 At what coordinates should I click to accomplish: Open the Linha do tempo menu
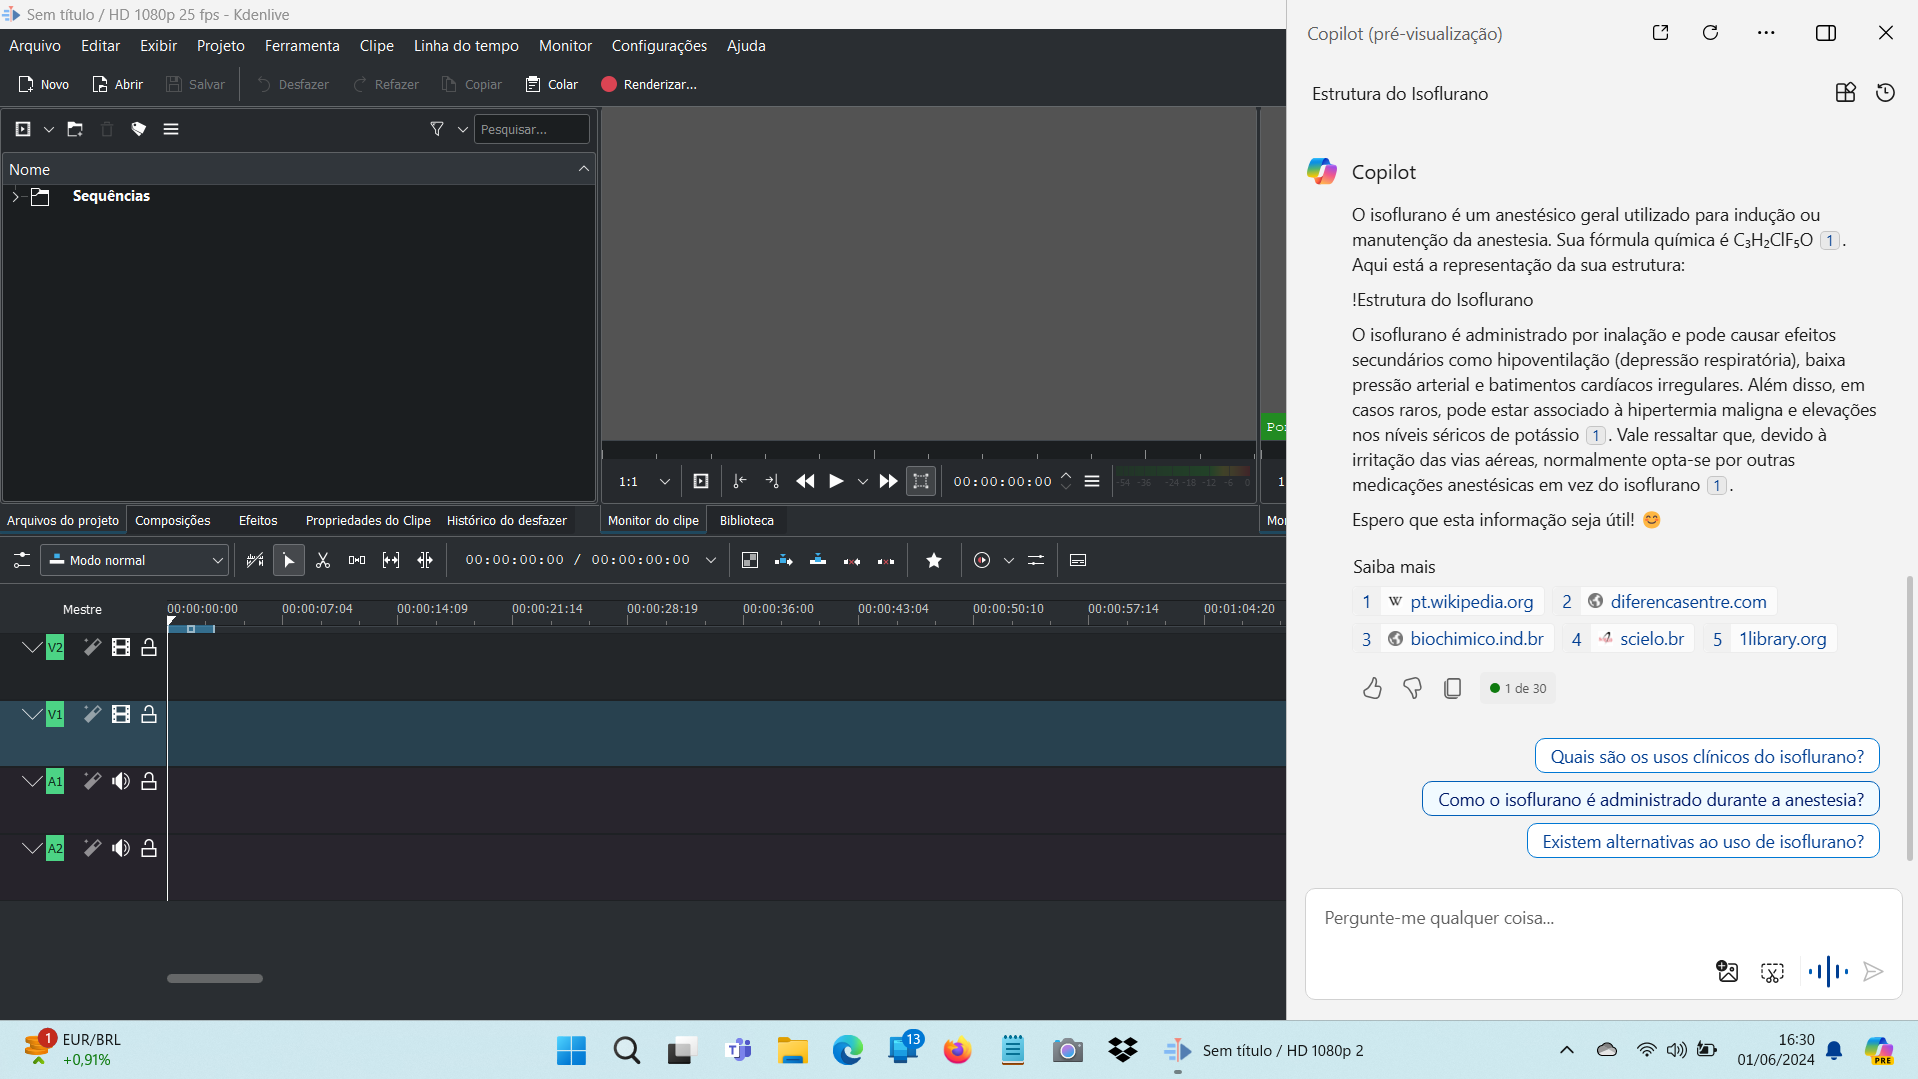click(466, 46)
